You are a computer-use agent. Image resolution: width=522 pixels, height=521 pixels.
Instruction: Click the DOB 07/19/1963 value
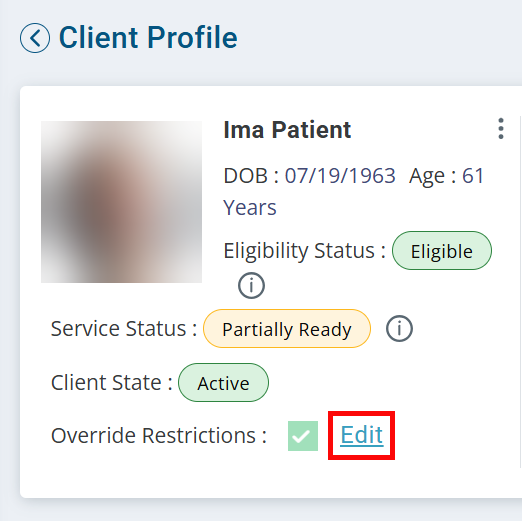pyautogui.click(x=340, y=176)
